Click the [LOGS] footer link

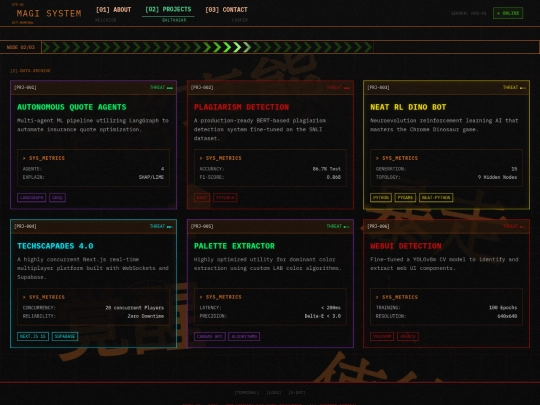[274, 393]
